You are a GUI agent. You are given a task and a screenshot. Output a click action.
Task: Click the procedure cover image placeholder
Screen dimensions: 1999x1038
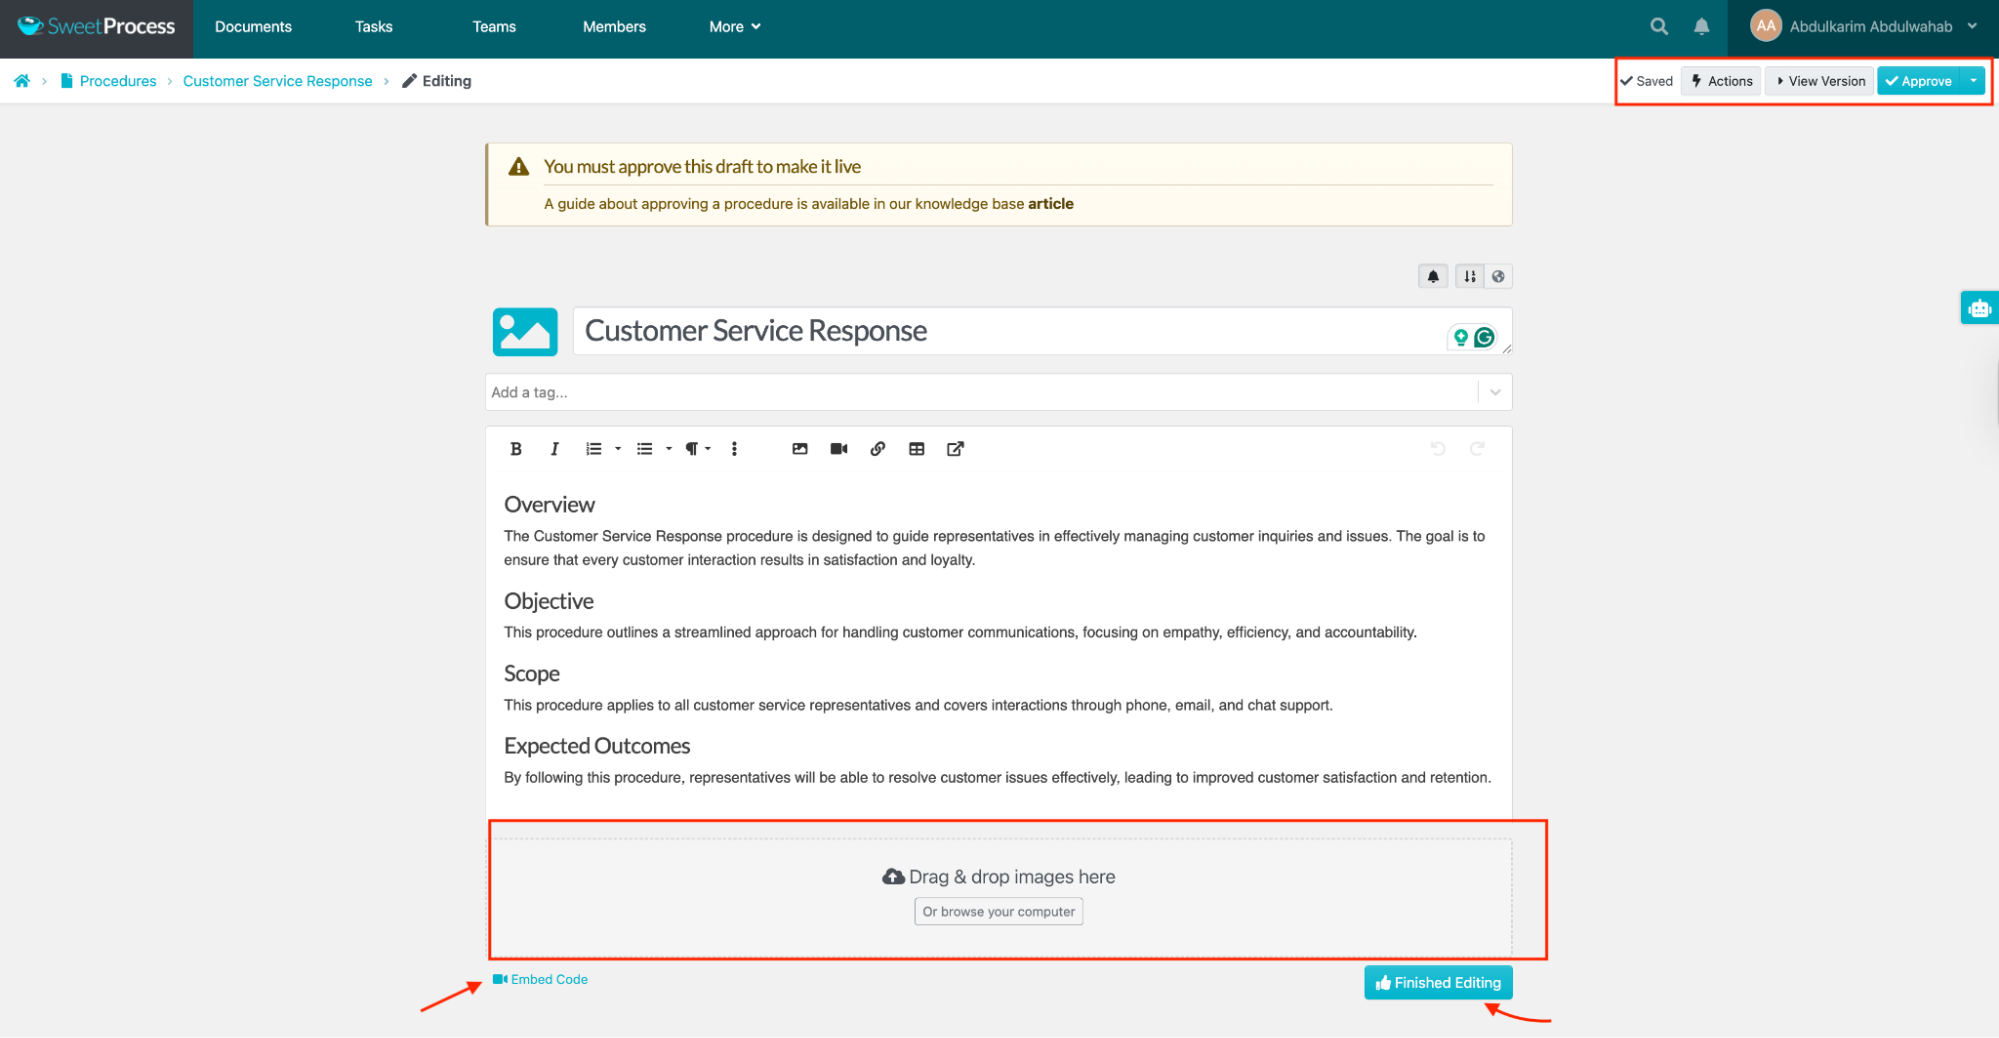525,332
